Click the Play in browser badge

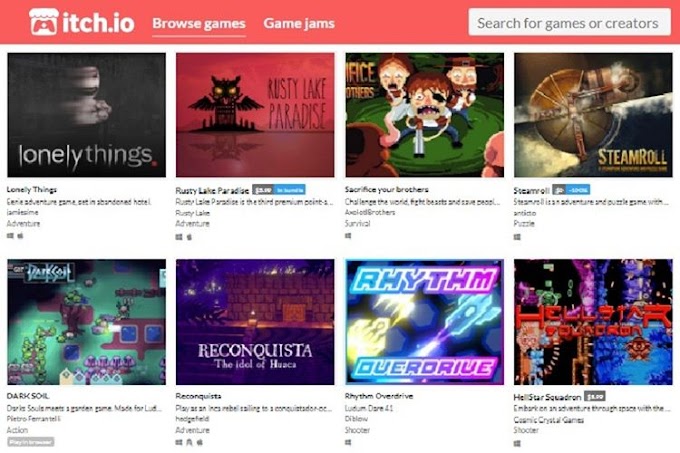(x=30, y=442)
